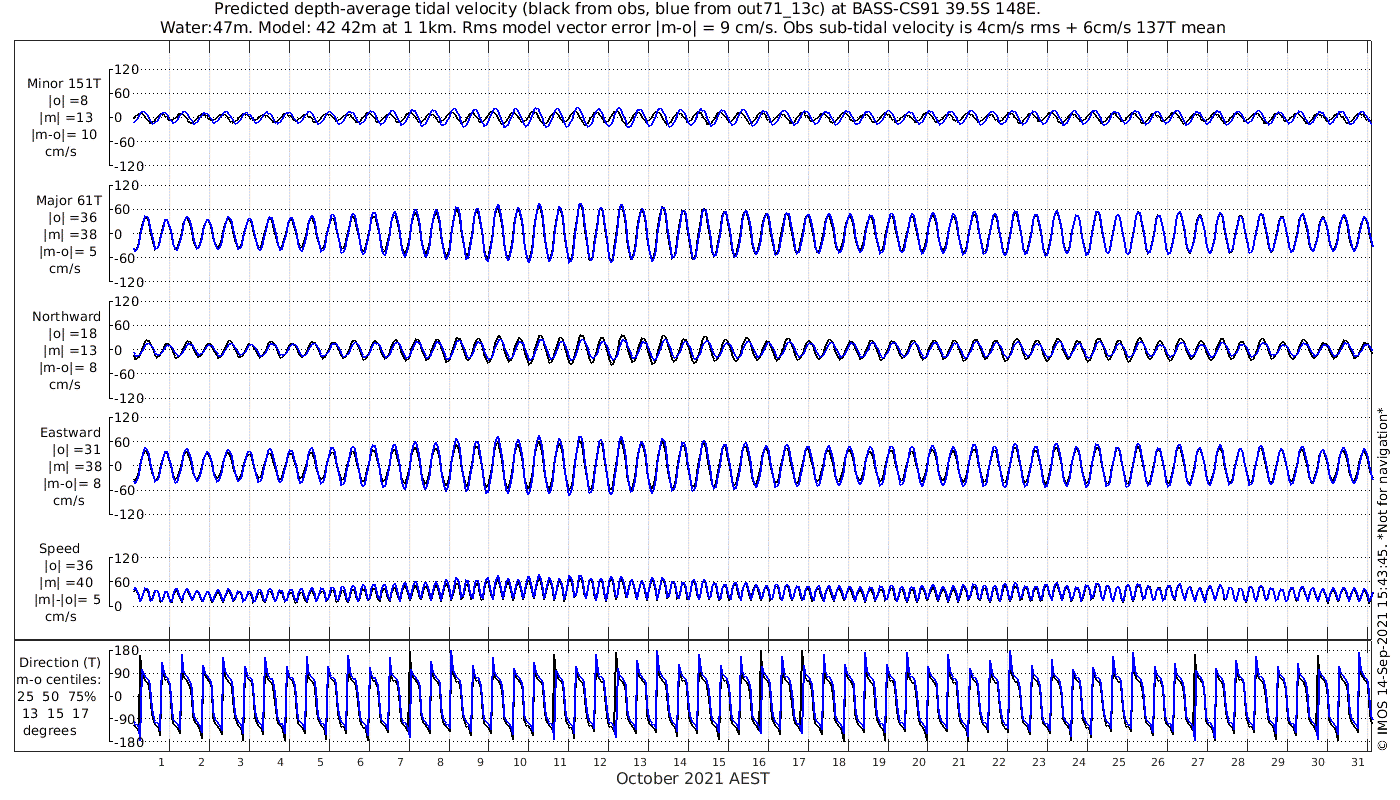This screenshot has height=800, width=1400.
Task: Click the '120' tick of the Speed panel
Action: (x=125, y=558)
